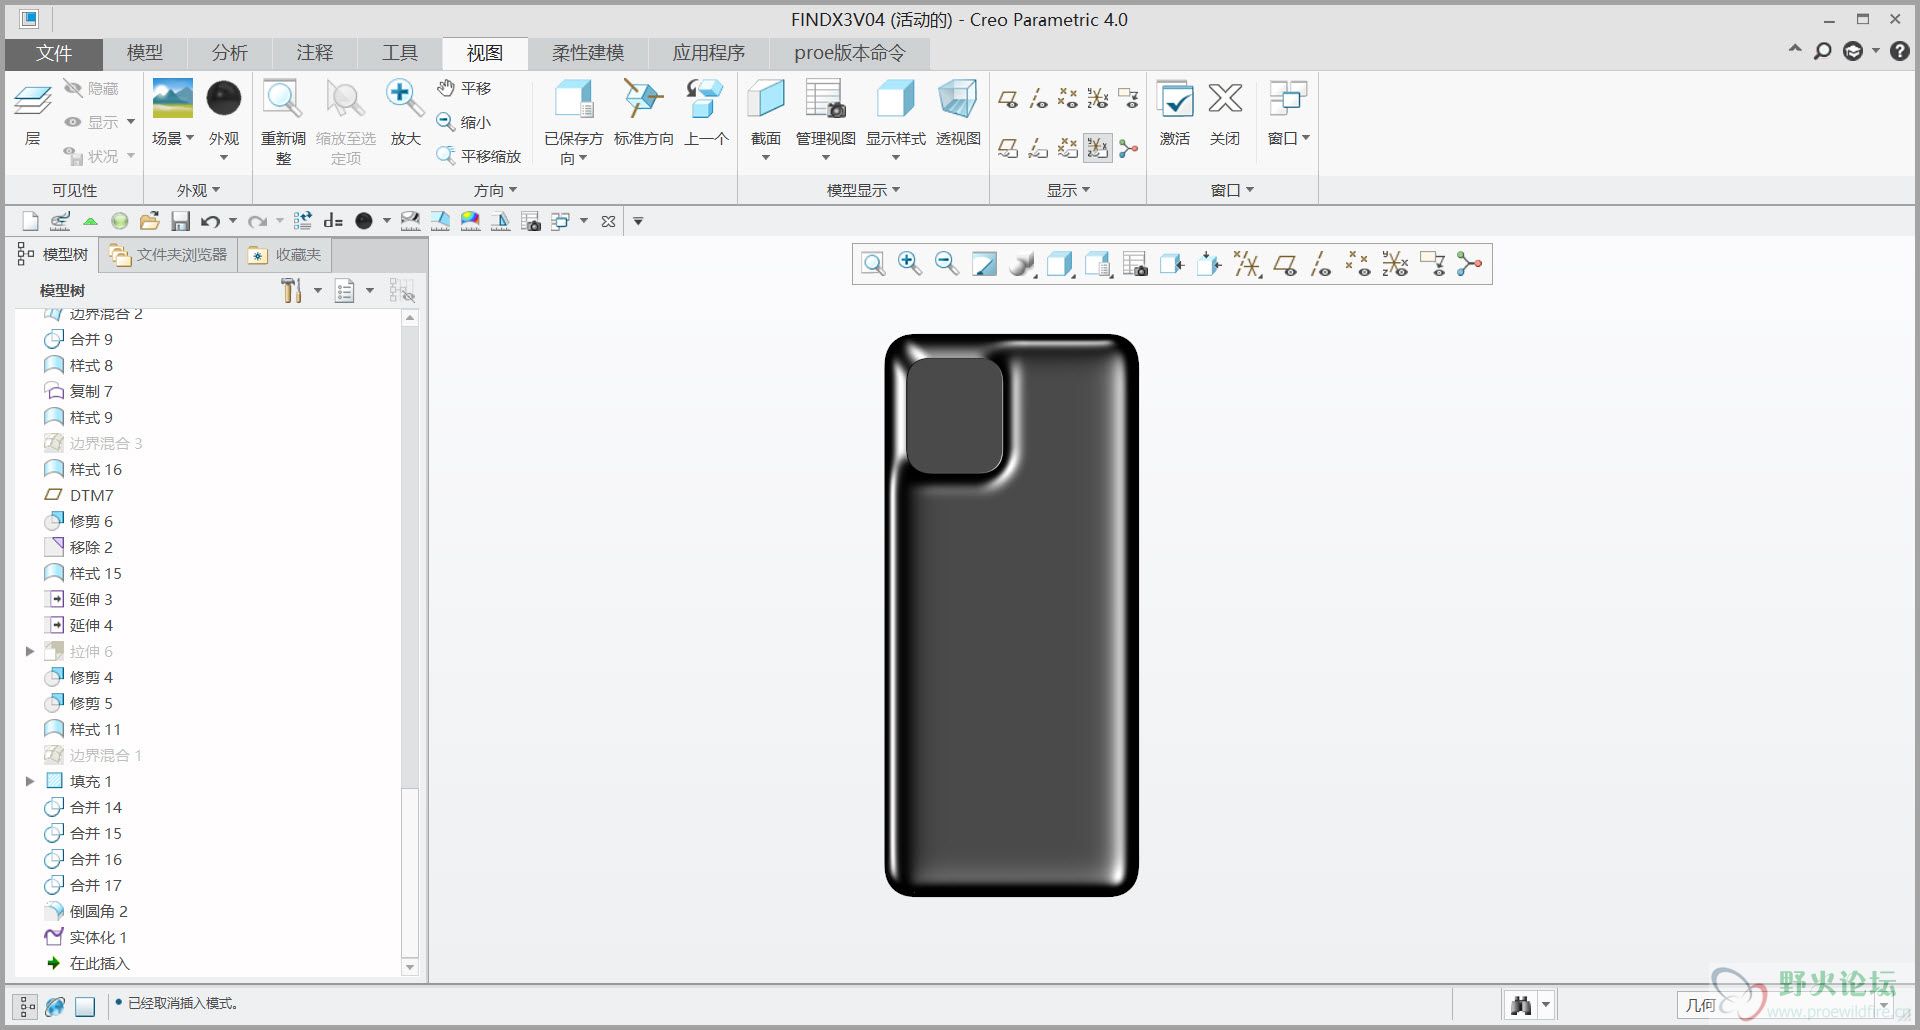Toggle spin center in graphics toolbar

(x=1469, y=264)
